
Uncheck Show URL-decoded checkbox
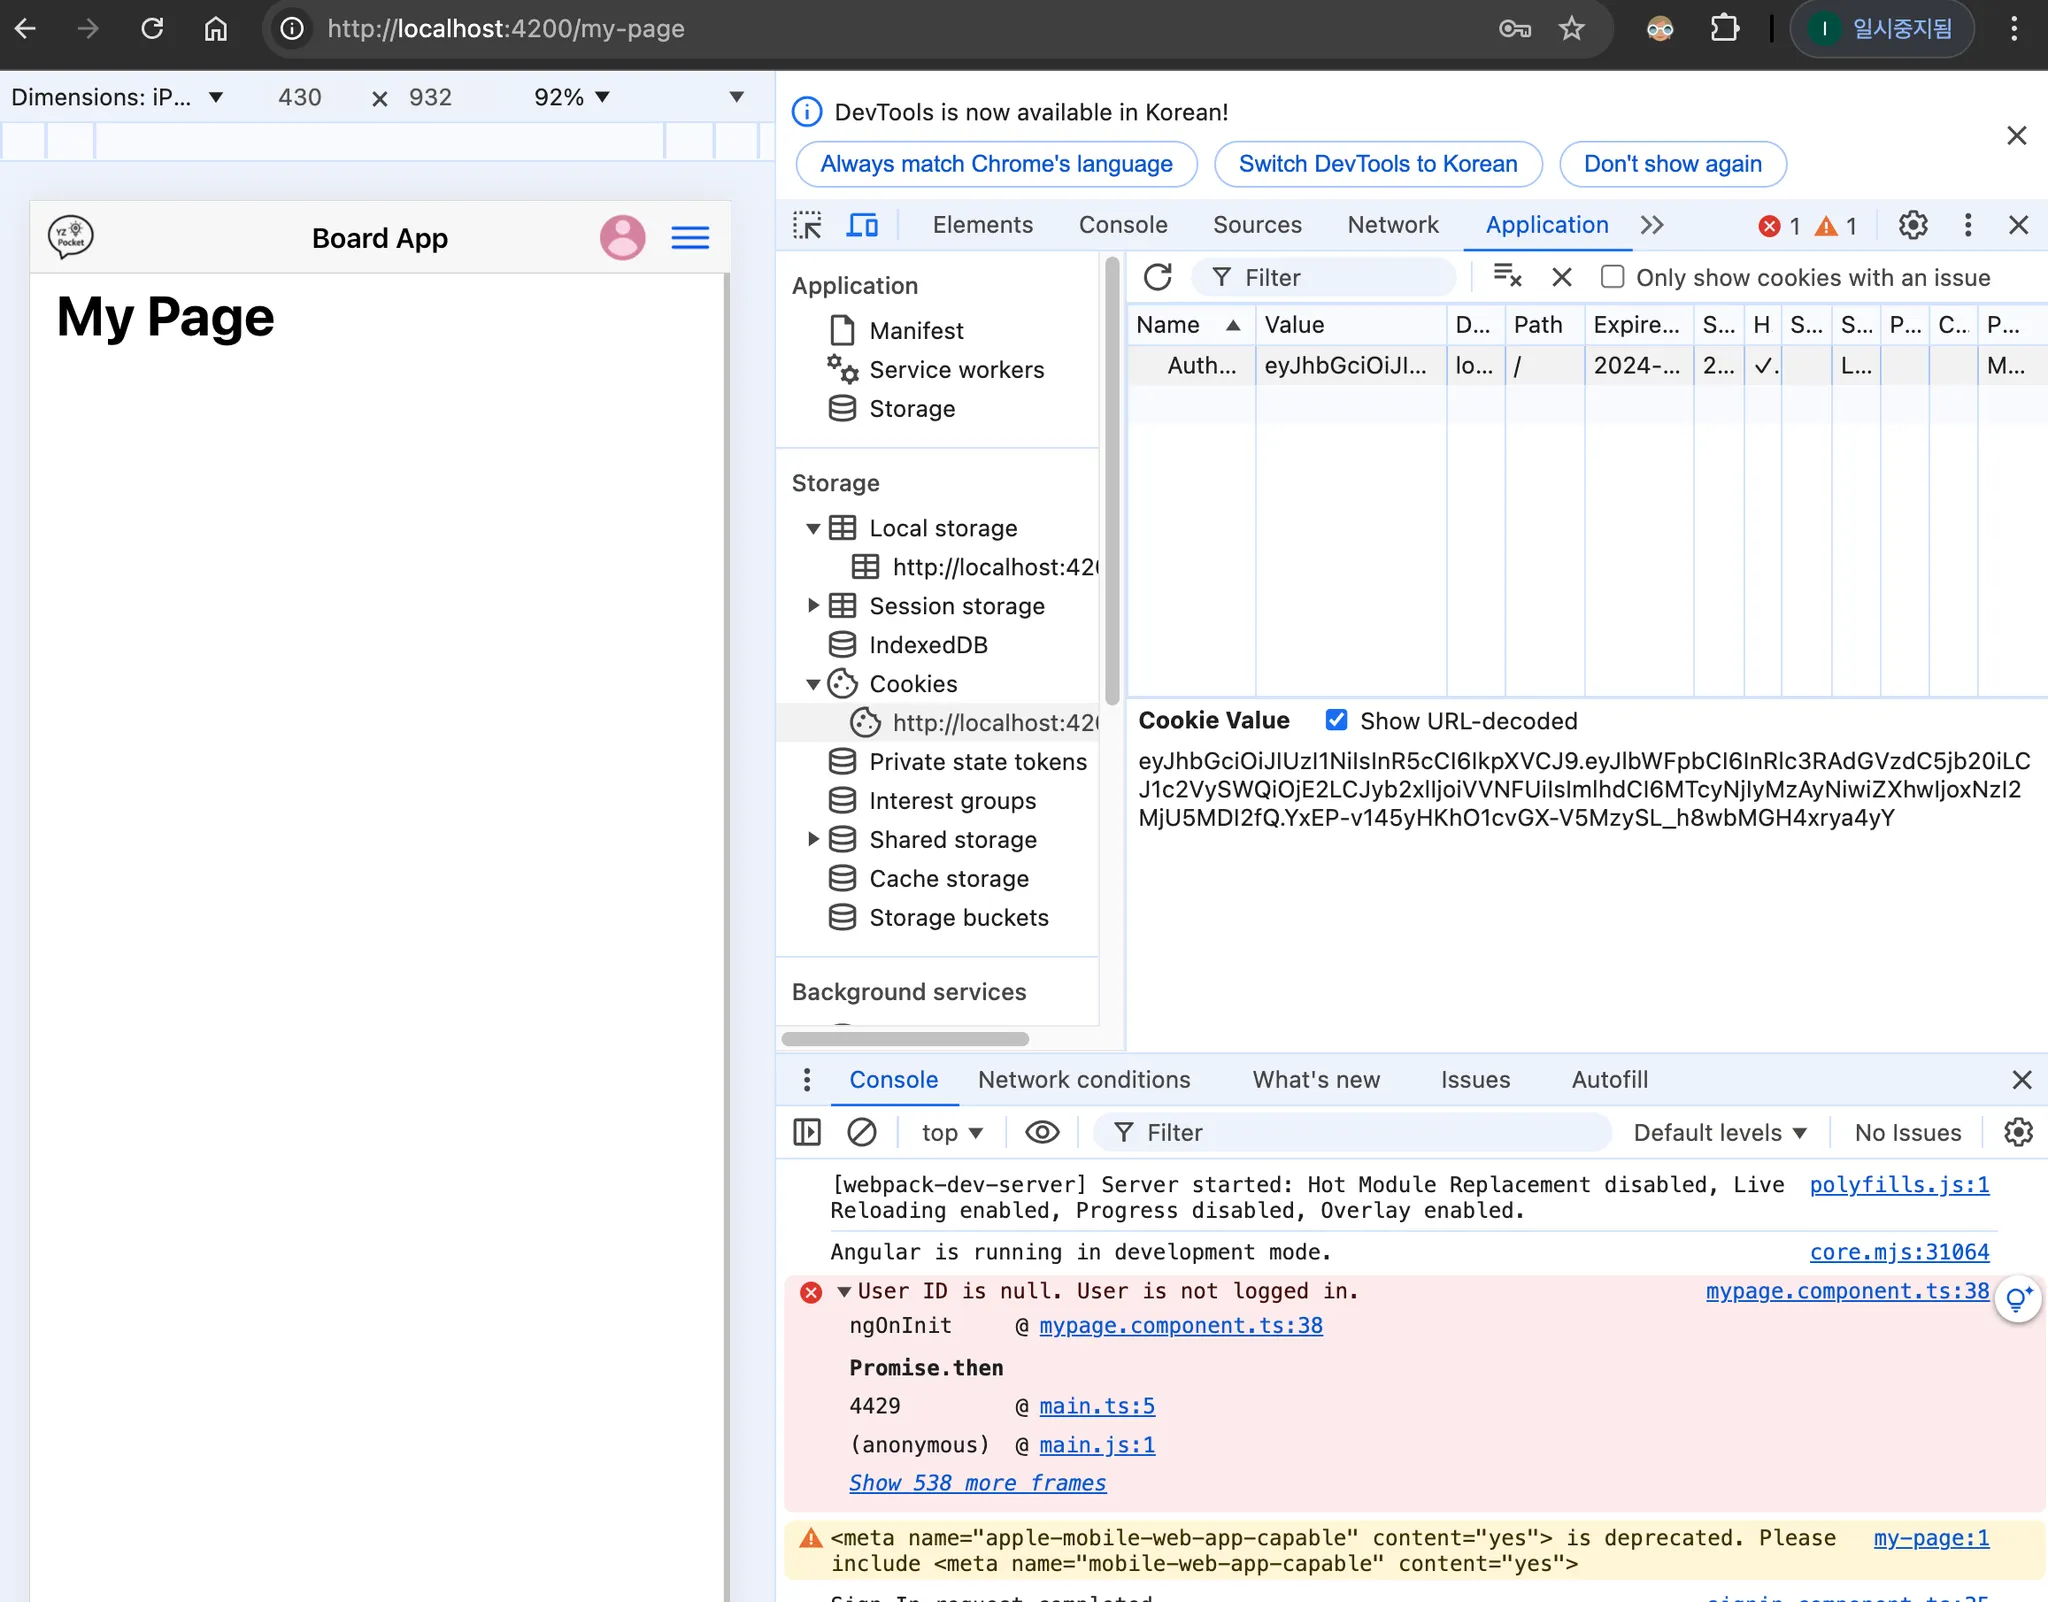click(x=1336, y=720)
